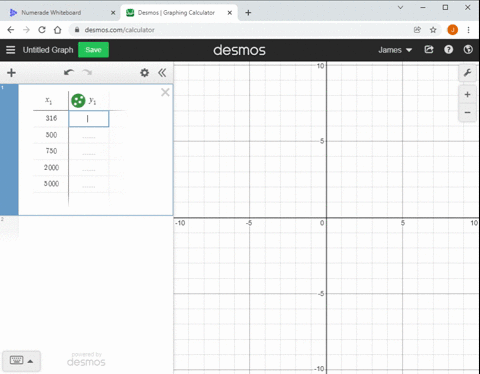The image size is (480, 374).
Task: Bookmark this page with the star icon
Action: [x=433, y=30]
